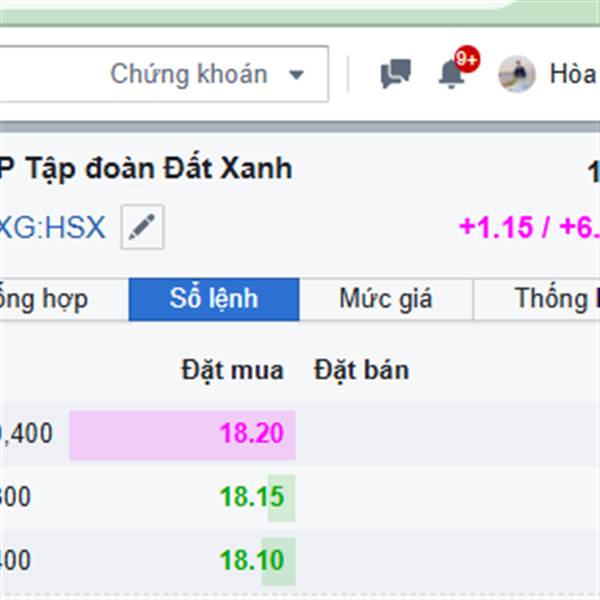Screen dimensions: 600x600
Task: Open the Tổng hợp tab
Action: (64, 299)
